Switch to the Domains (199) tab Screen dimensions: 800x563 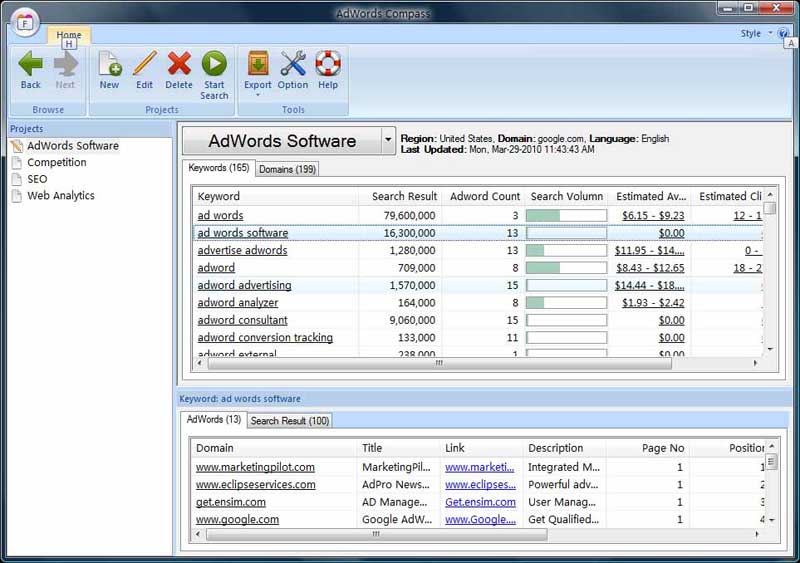287,169
